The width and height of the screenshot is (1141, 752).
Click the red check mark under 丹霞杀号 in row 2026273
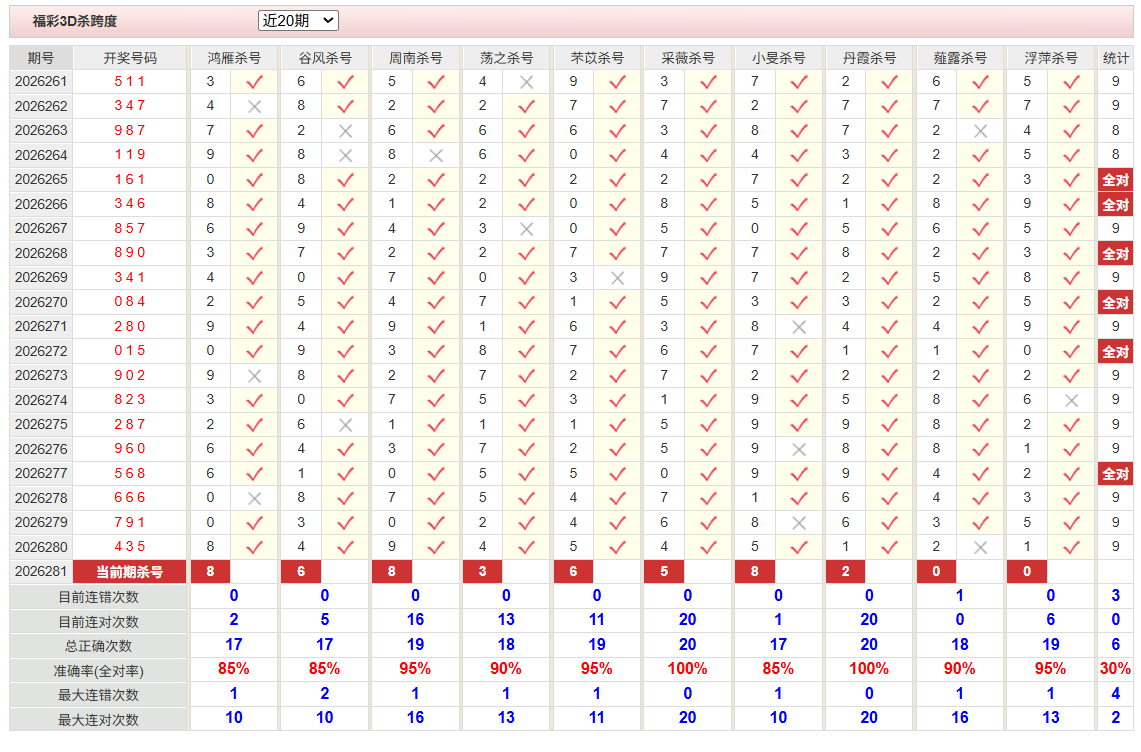tap(889, 376)
